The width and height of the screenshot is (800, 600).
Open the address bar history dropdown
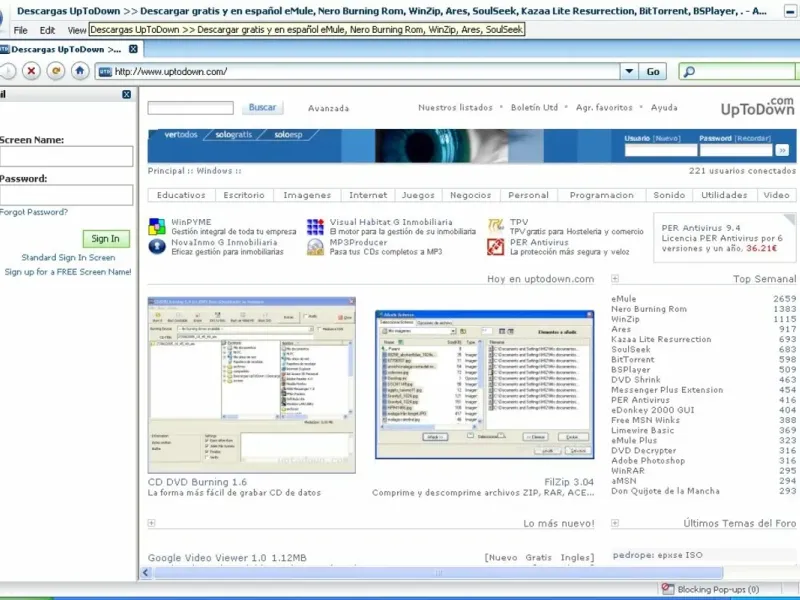629,71
